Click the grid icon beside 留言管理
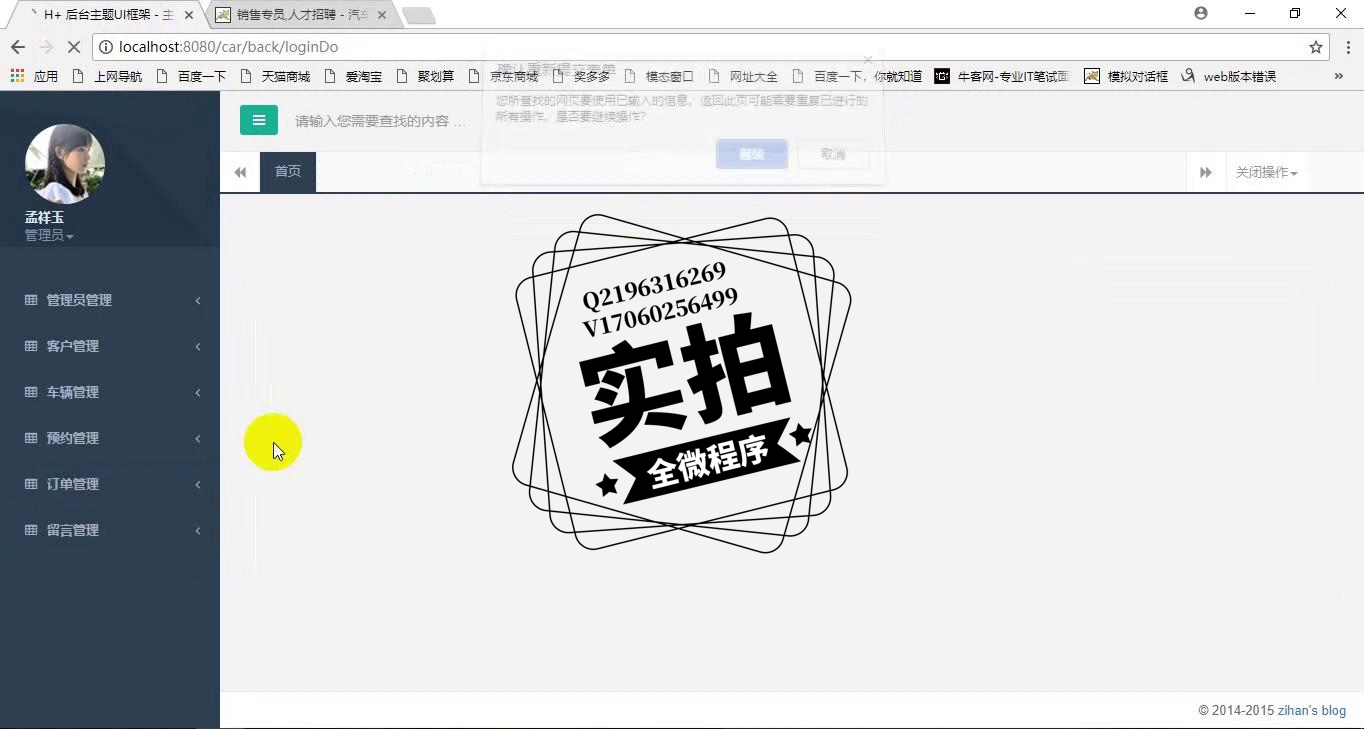The width and height of the screenshot is (1364, 729). coord(31,530)
